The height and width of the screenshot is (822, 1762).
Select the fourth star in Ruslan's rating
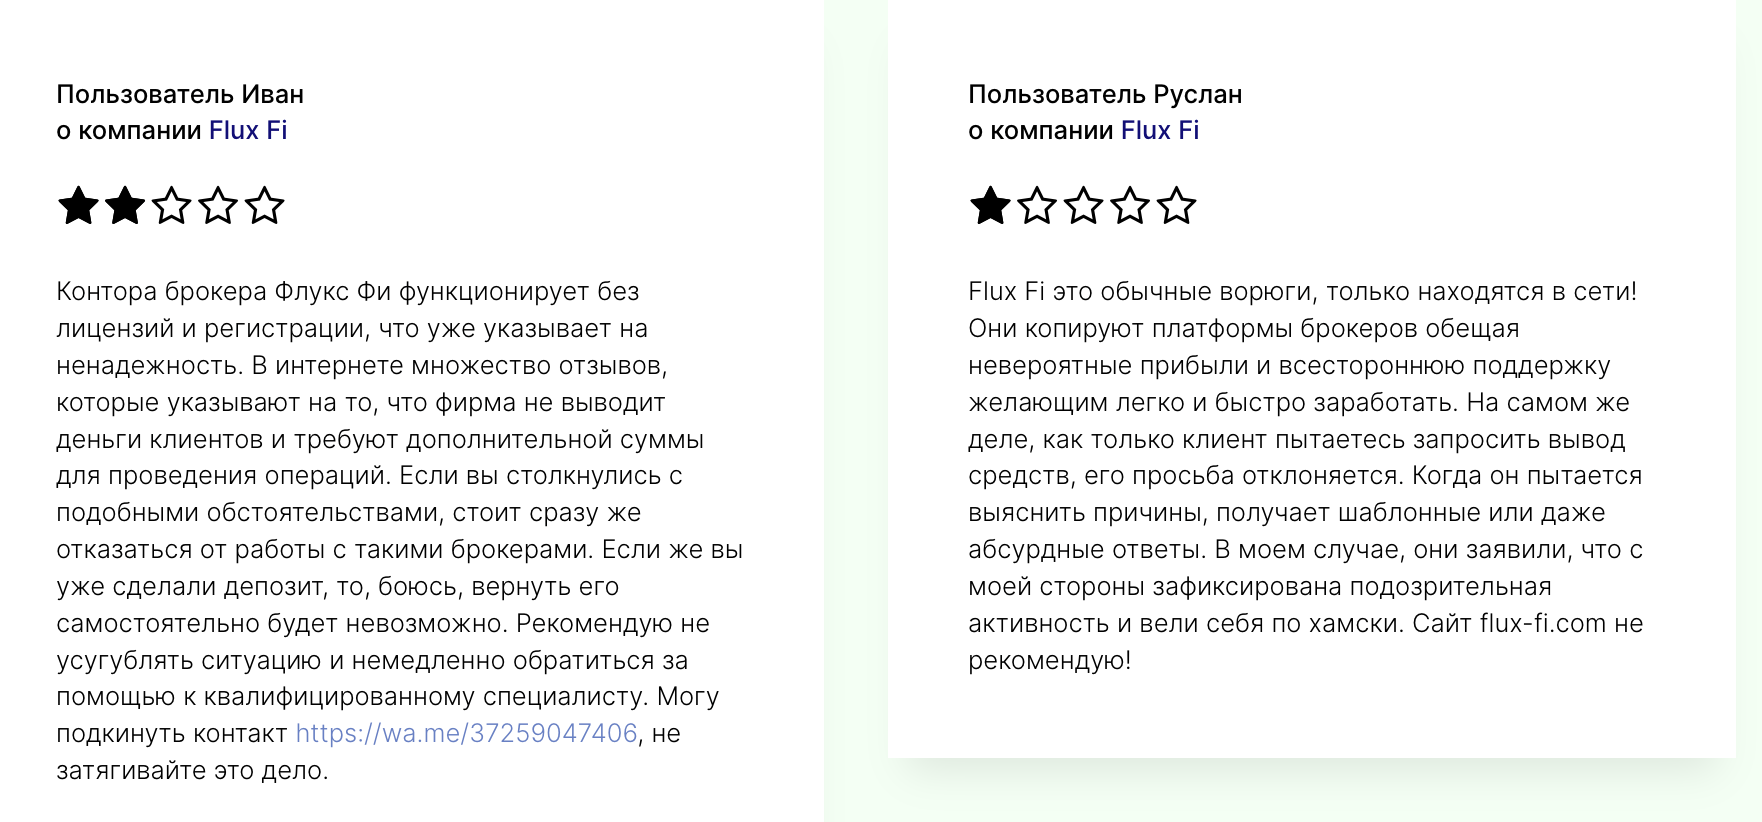[1130, 206]
